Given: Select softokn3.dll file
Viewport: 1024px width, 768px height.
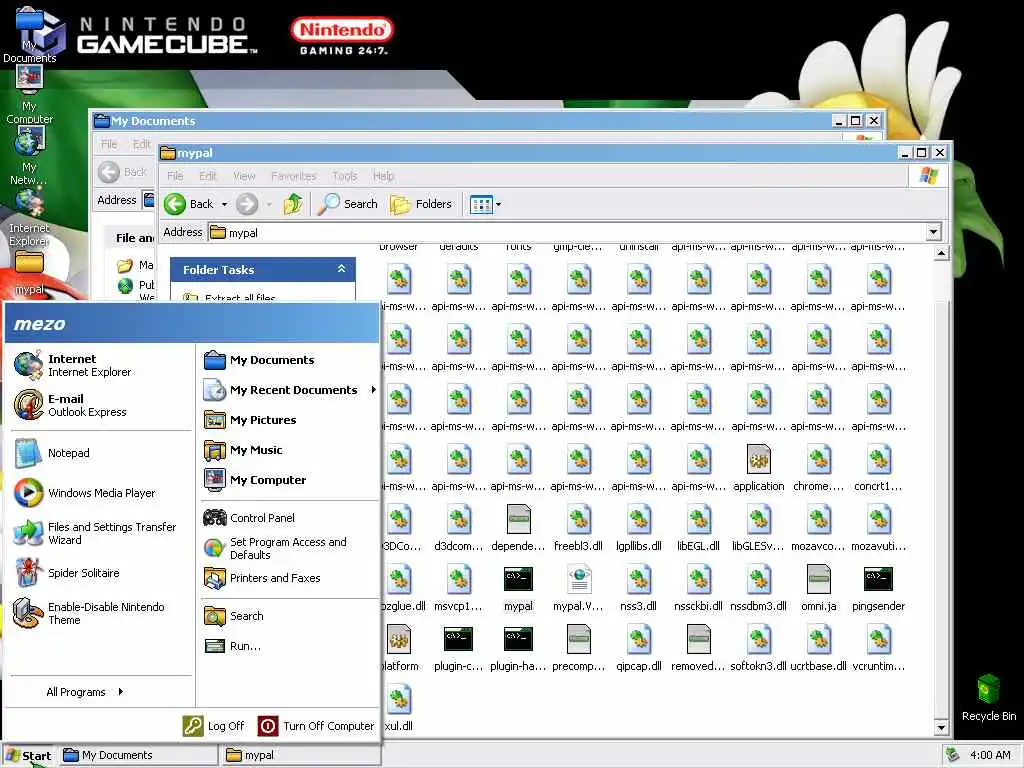Looking at the screenshot, I should [x=758, y=649].
